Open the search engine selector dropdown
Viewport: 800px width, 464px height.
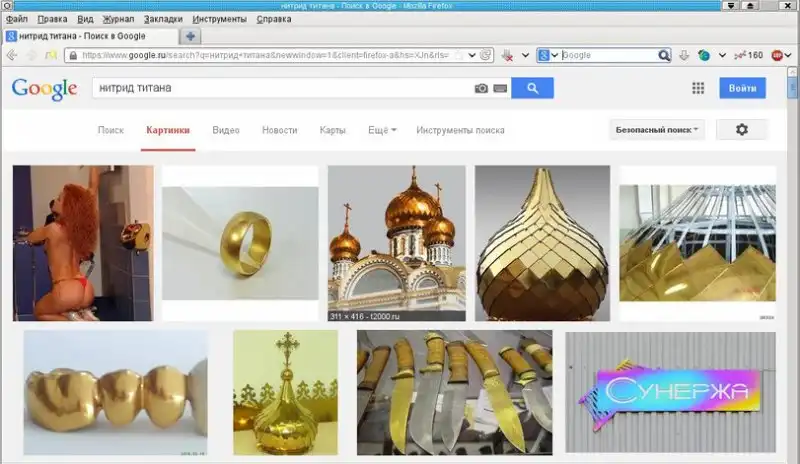pos(549,55)
